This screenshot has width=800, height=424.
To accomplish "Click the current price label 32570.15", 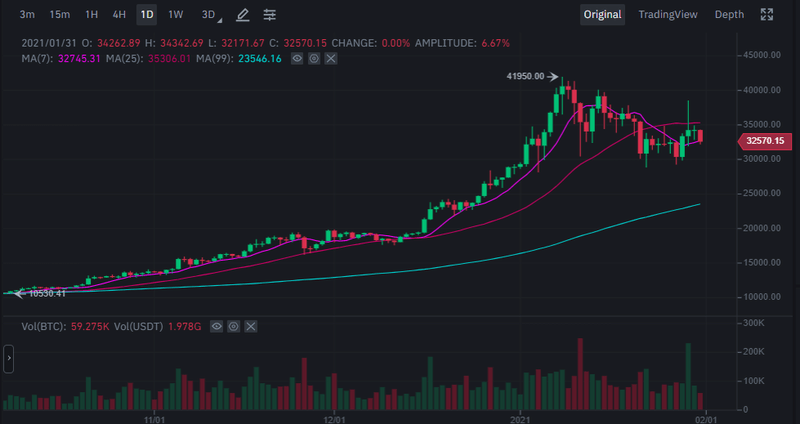I will [762, 142].
